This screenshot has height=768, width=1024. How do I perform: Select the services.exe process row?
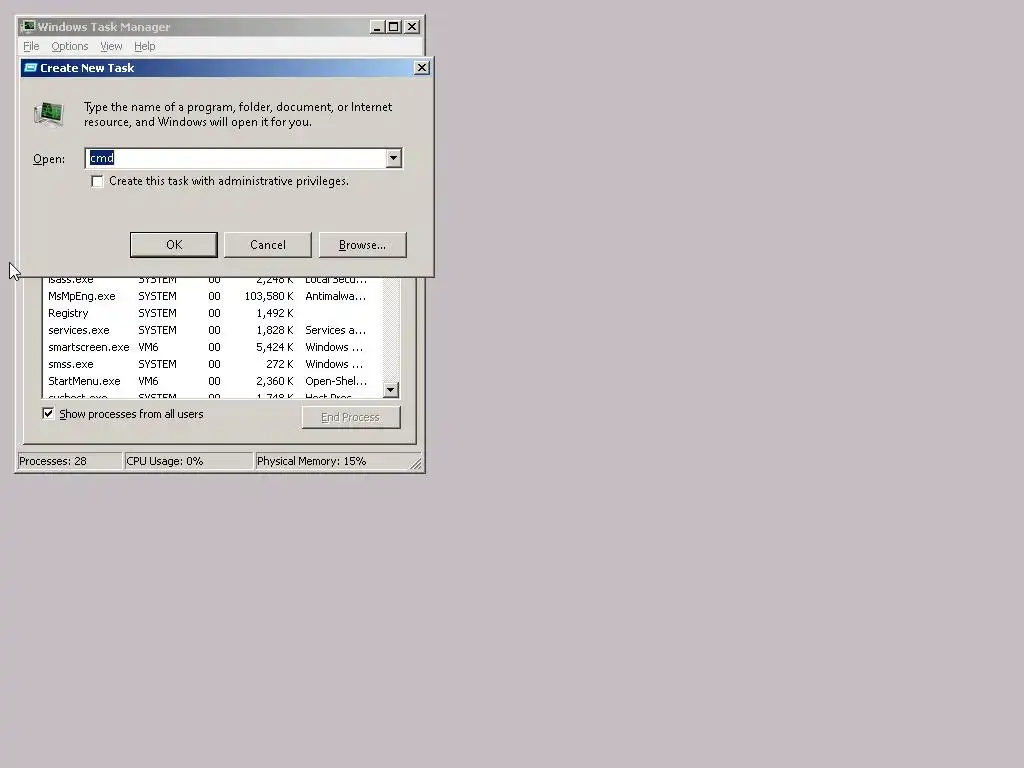212,330
